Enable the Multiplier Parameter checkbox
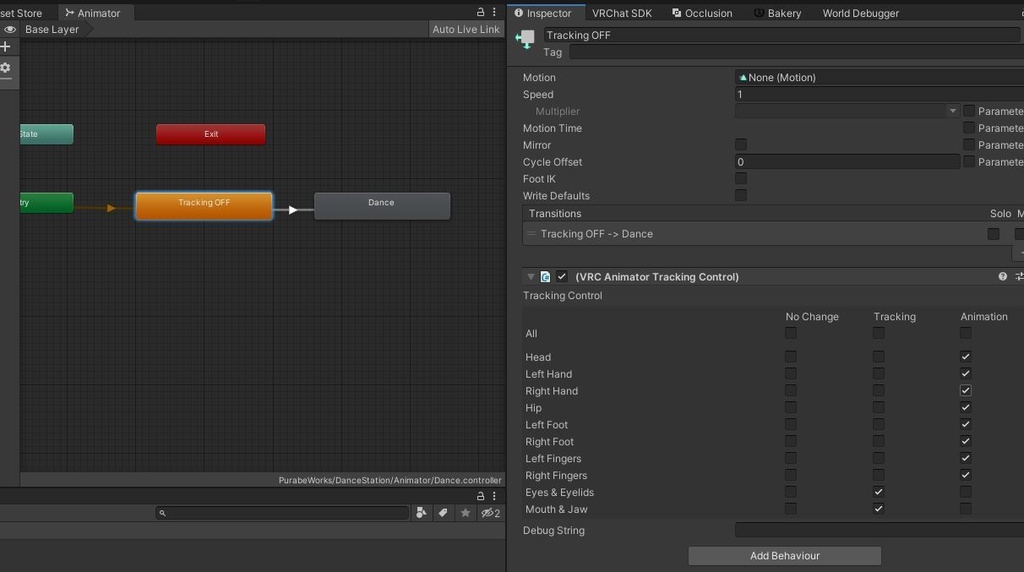 click(969, 110)
